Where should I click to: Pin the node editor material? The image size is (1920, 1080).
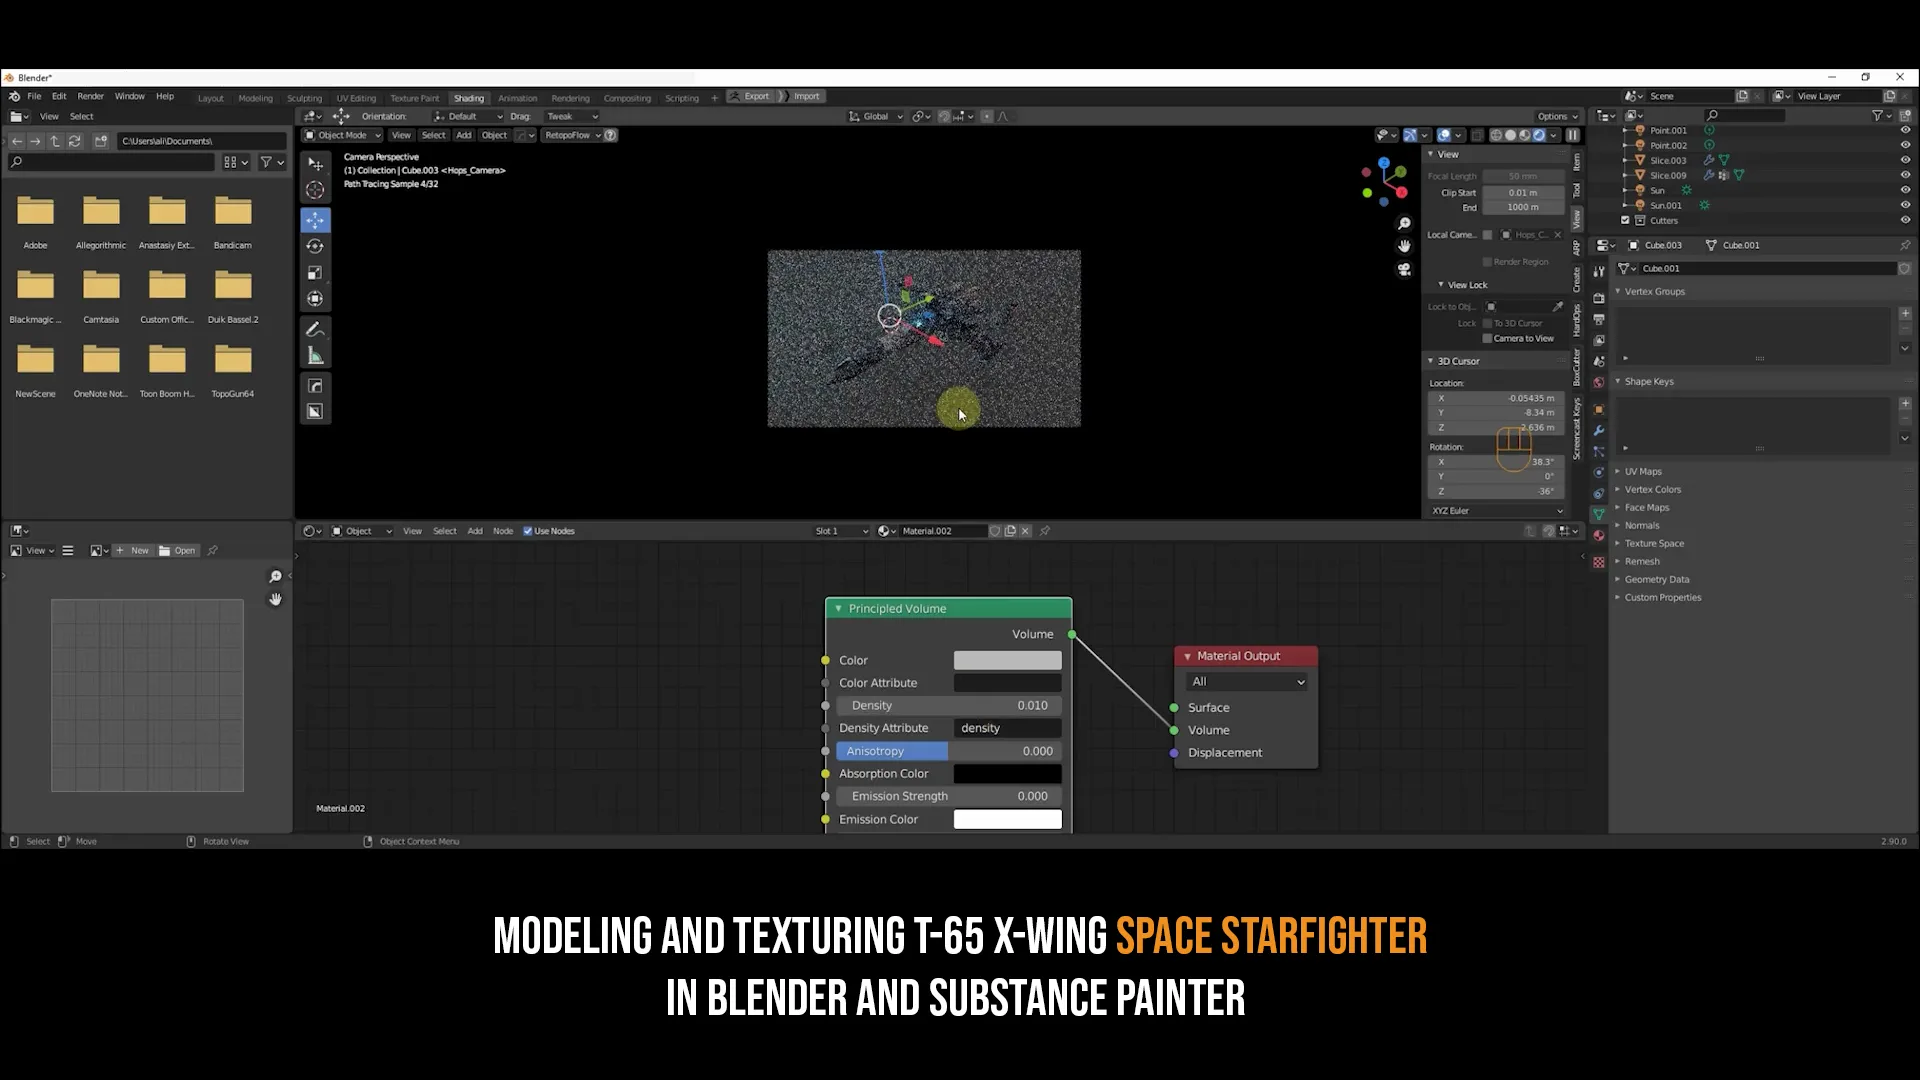1045,531
